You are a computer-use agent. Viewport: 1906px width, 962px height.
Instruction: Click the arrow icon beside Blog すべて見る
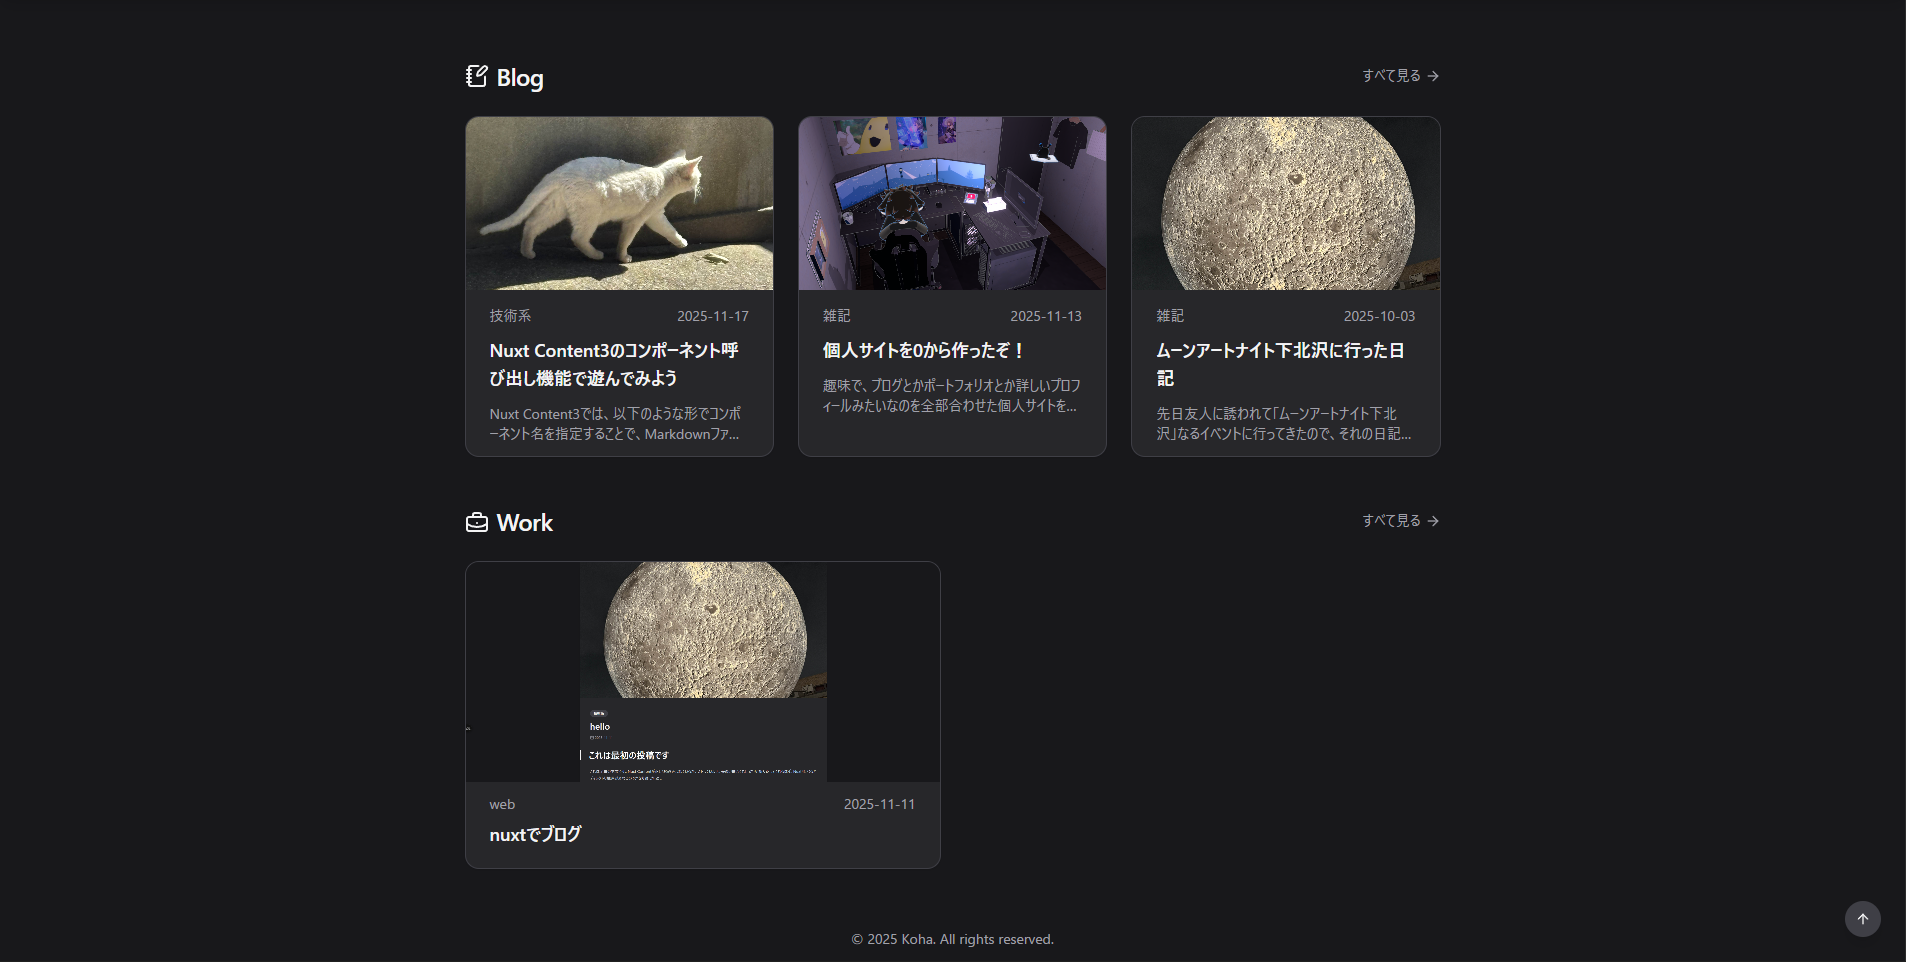click(1434, 75)
